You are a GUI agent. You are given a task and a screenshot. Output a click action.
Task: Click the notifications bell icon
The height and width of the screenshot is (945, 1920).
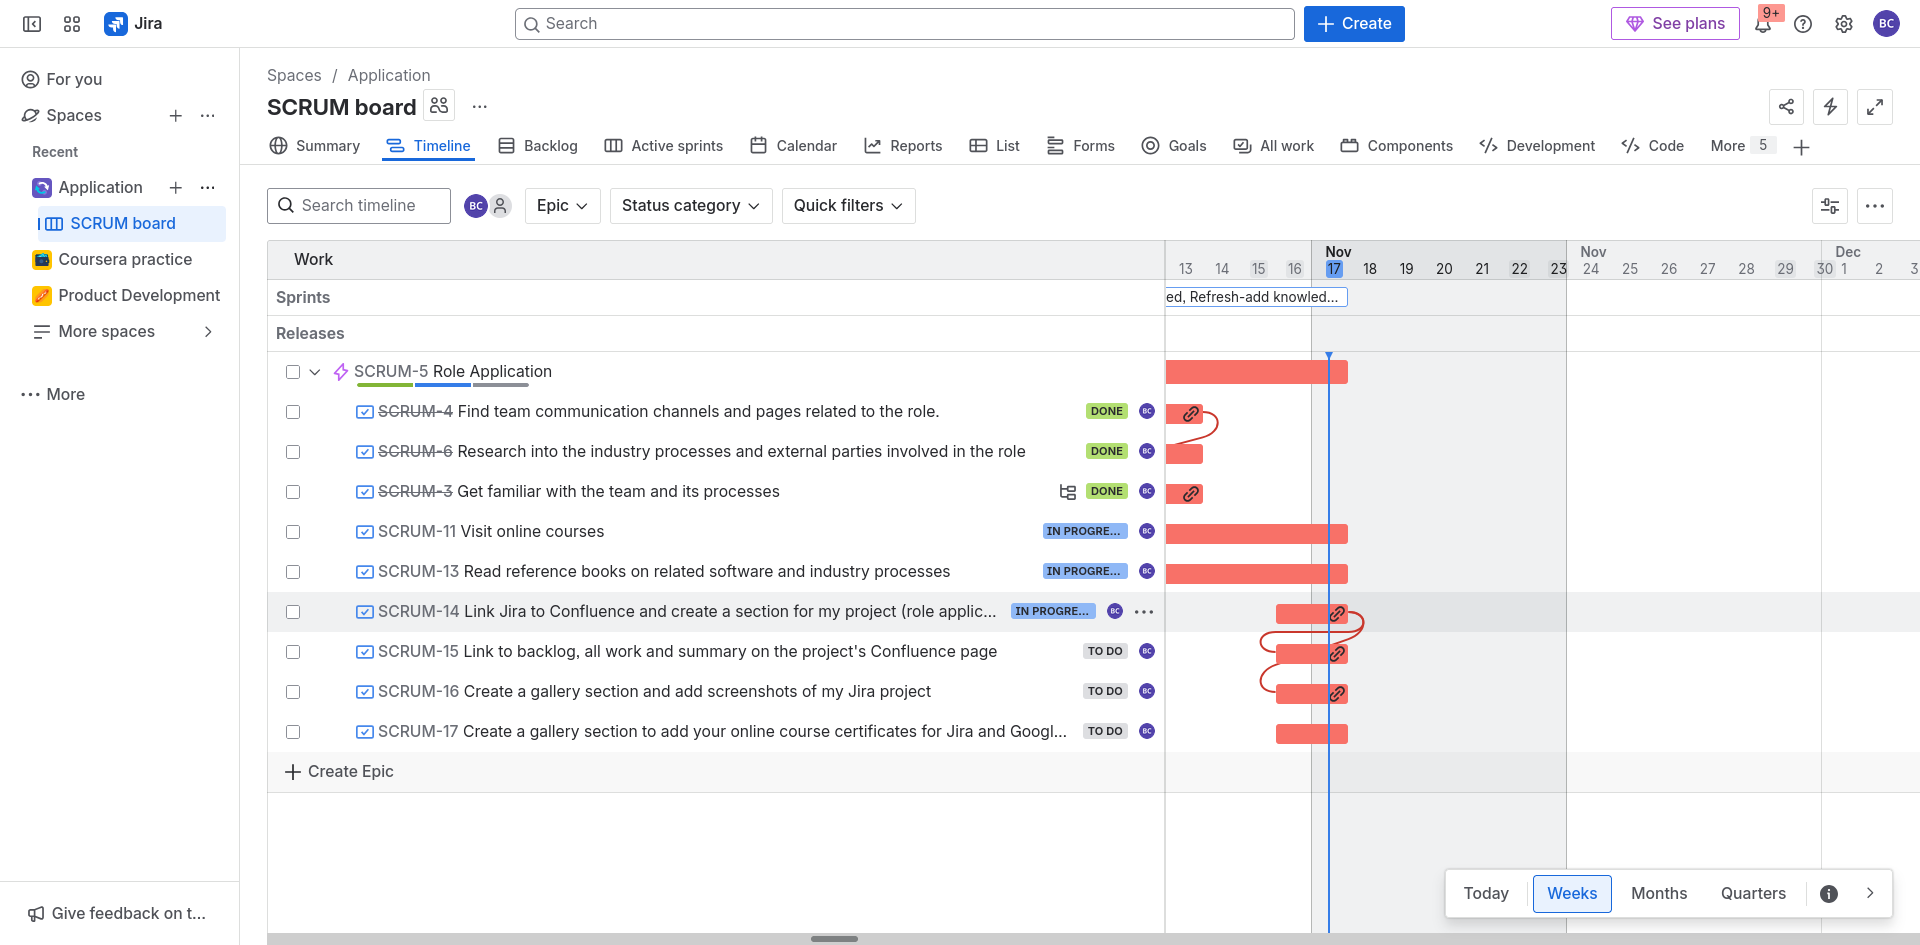(x=1762, y=25)
